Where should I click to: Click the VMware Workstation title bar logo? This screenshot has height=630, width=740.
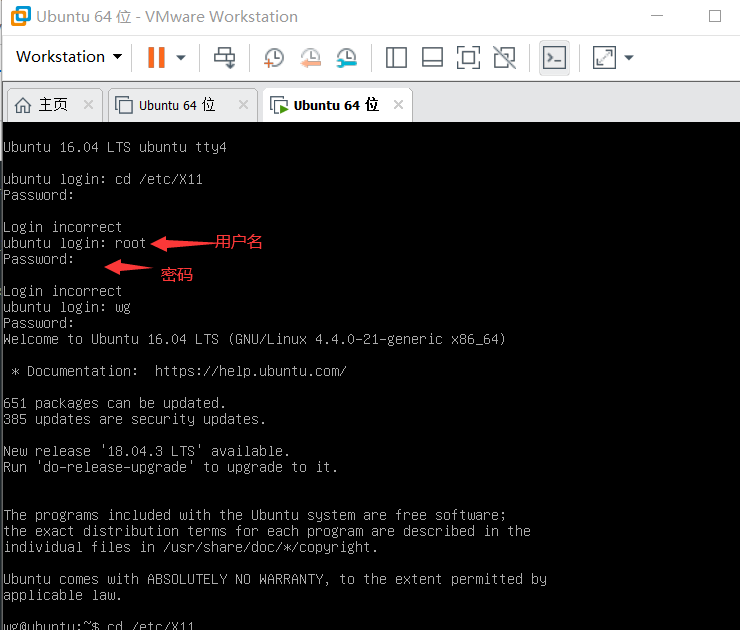(x=21, y=16)
